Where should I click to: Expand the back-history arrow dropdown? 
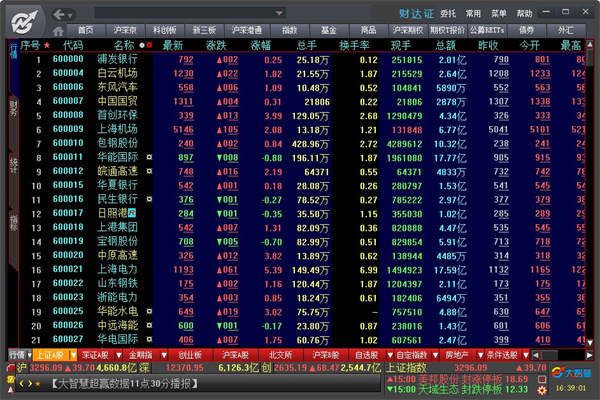[x=70, y=16]
